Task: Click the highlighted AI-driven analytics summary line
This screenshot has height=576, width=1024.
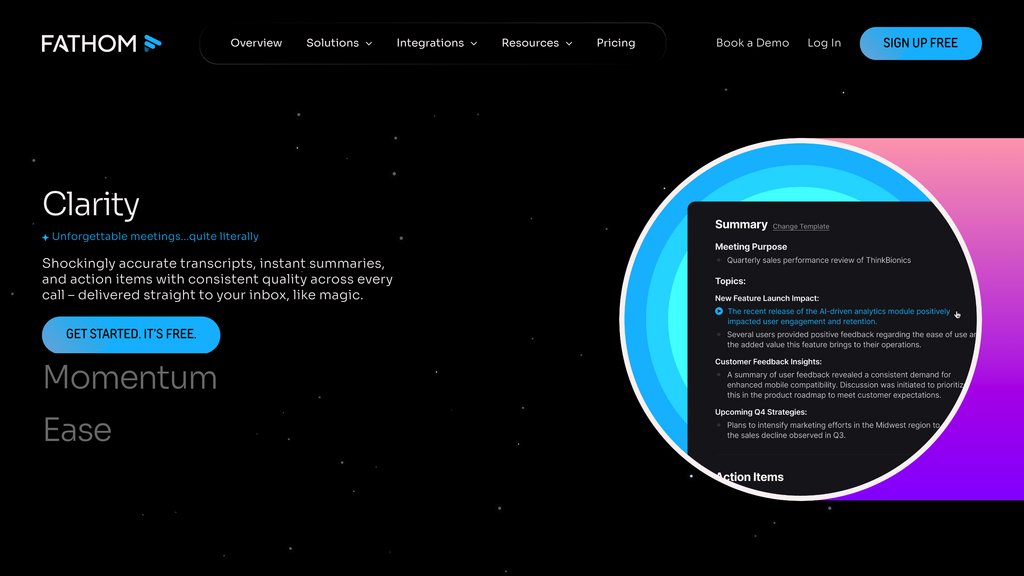Action: 838,317
